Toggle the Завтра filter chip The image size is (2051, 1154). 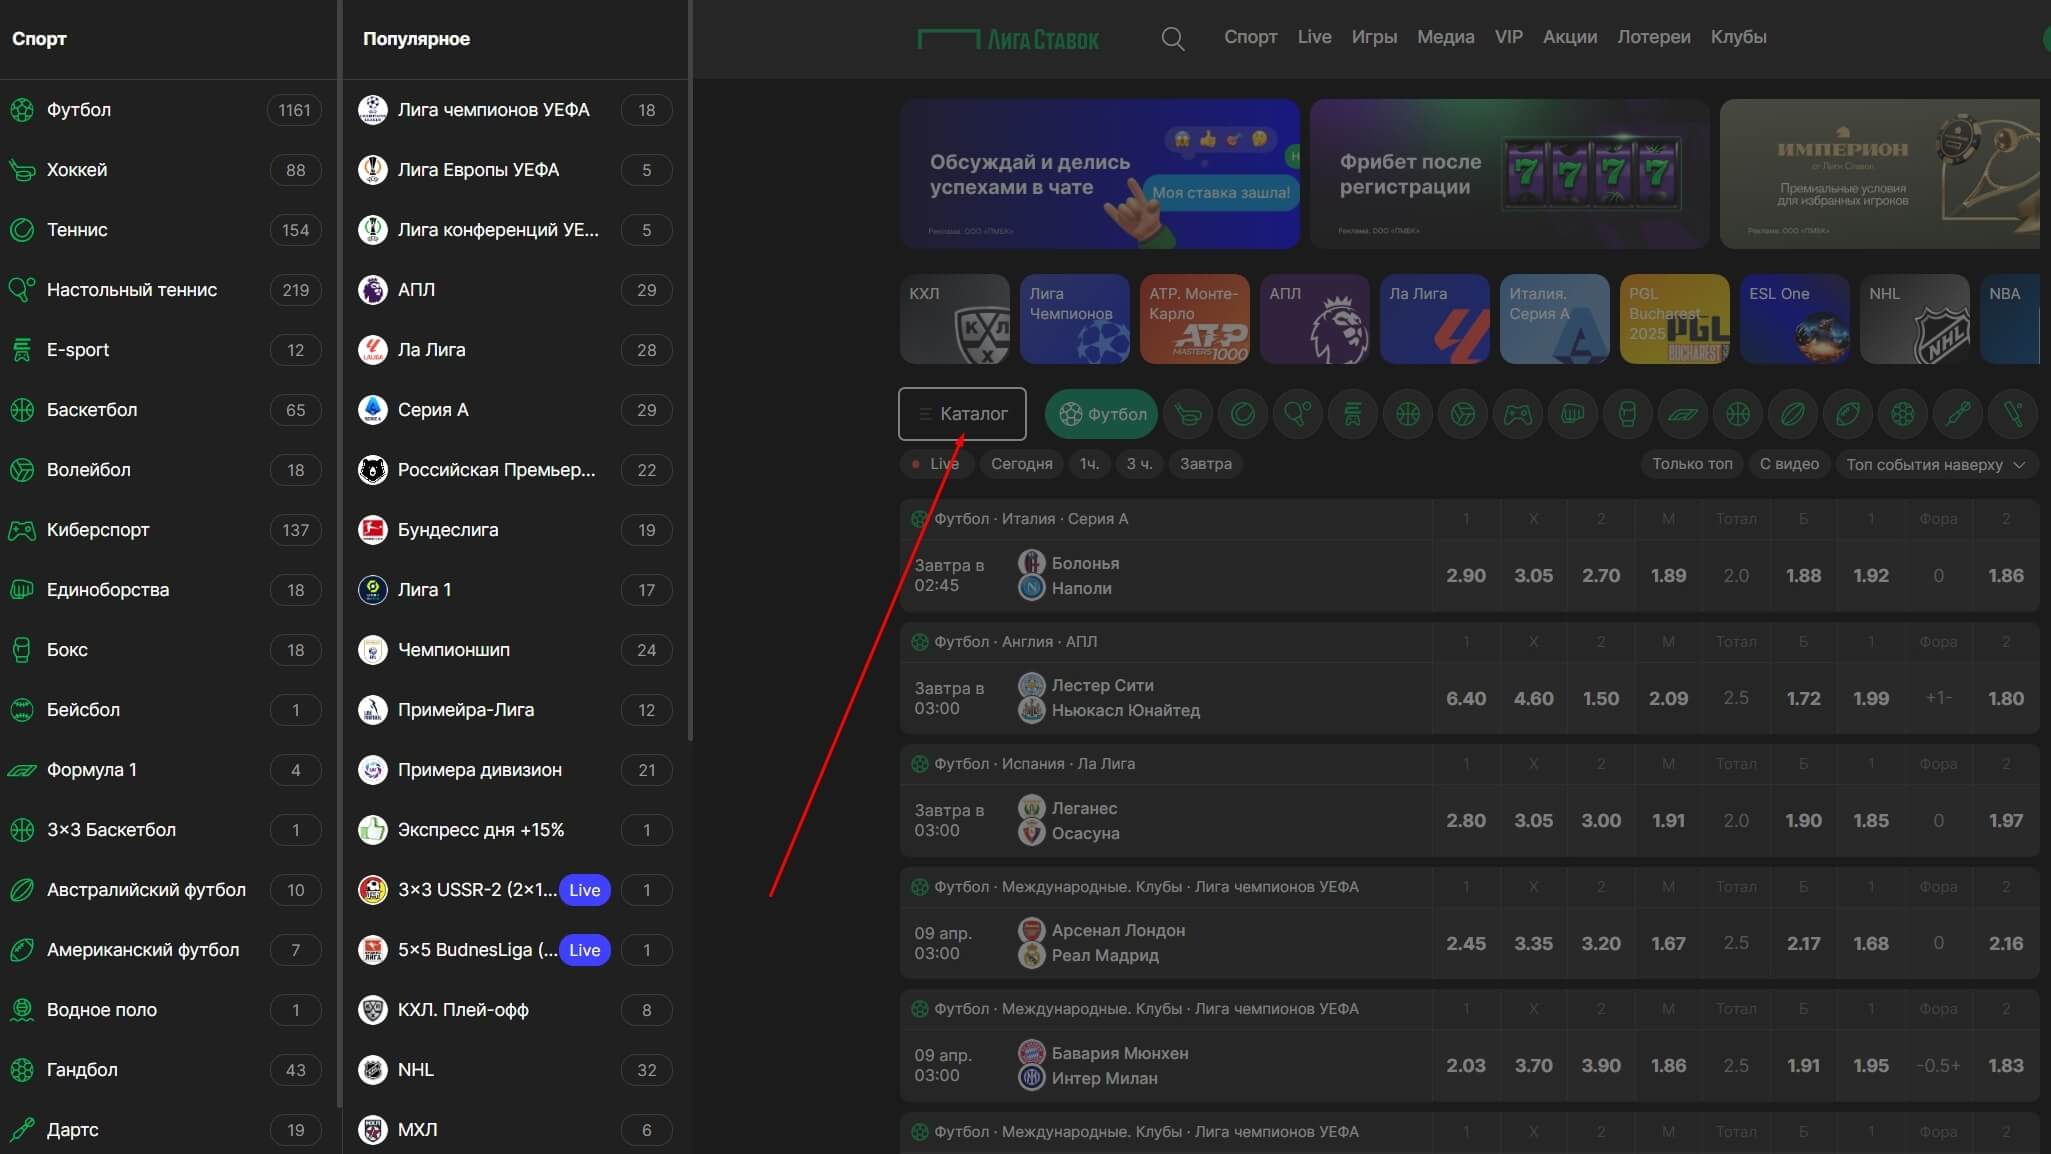[x=1205, y=464]
